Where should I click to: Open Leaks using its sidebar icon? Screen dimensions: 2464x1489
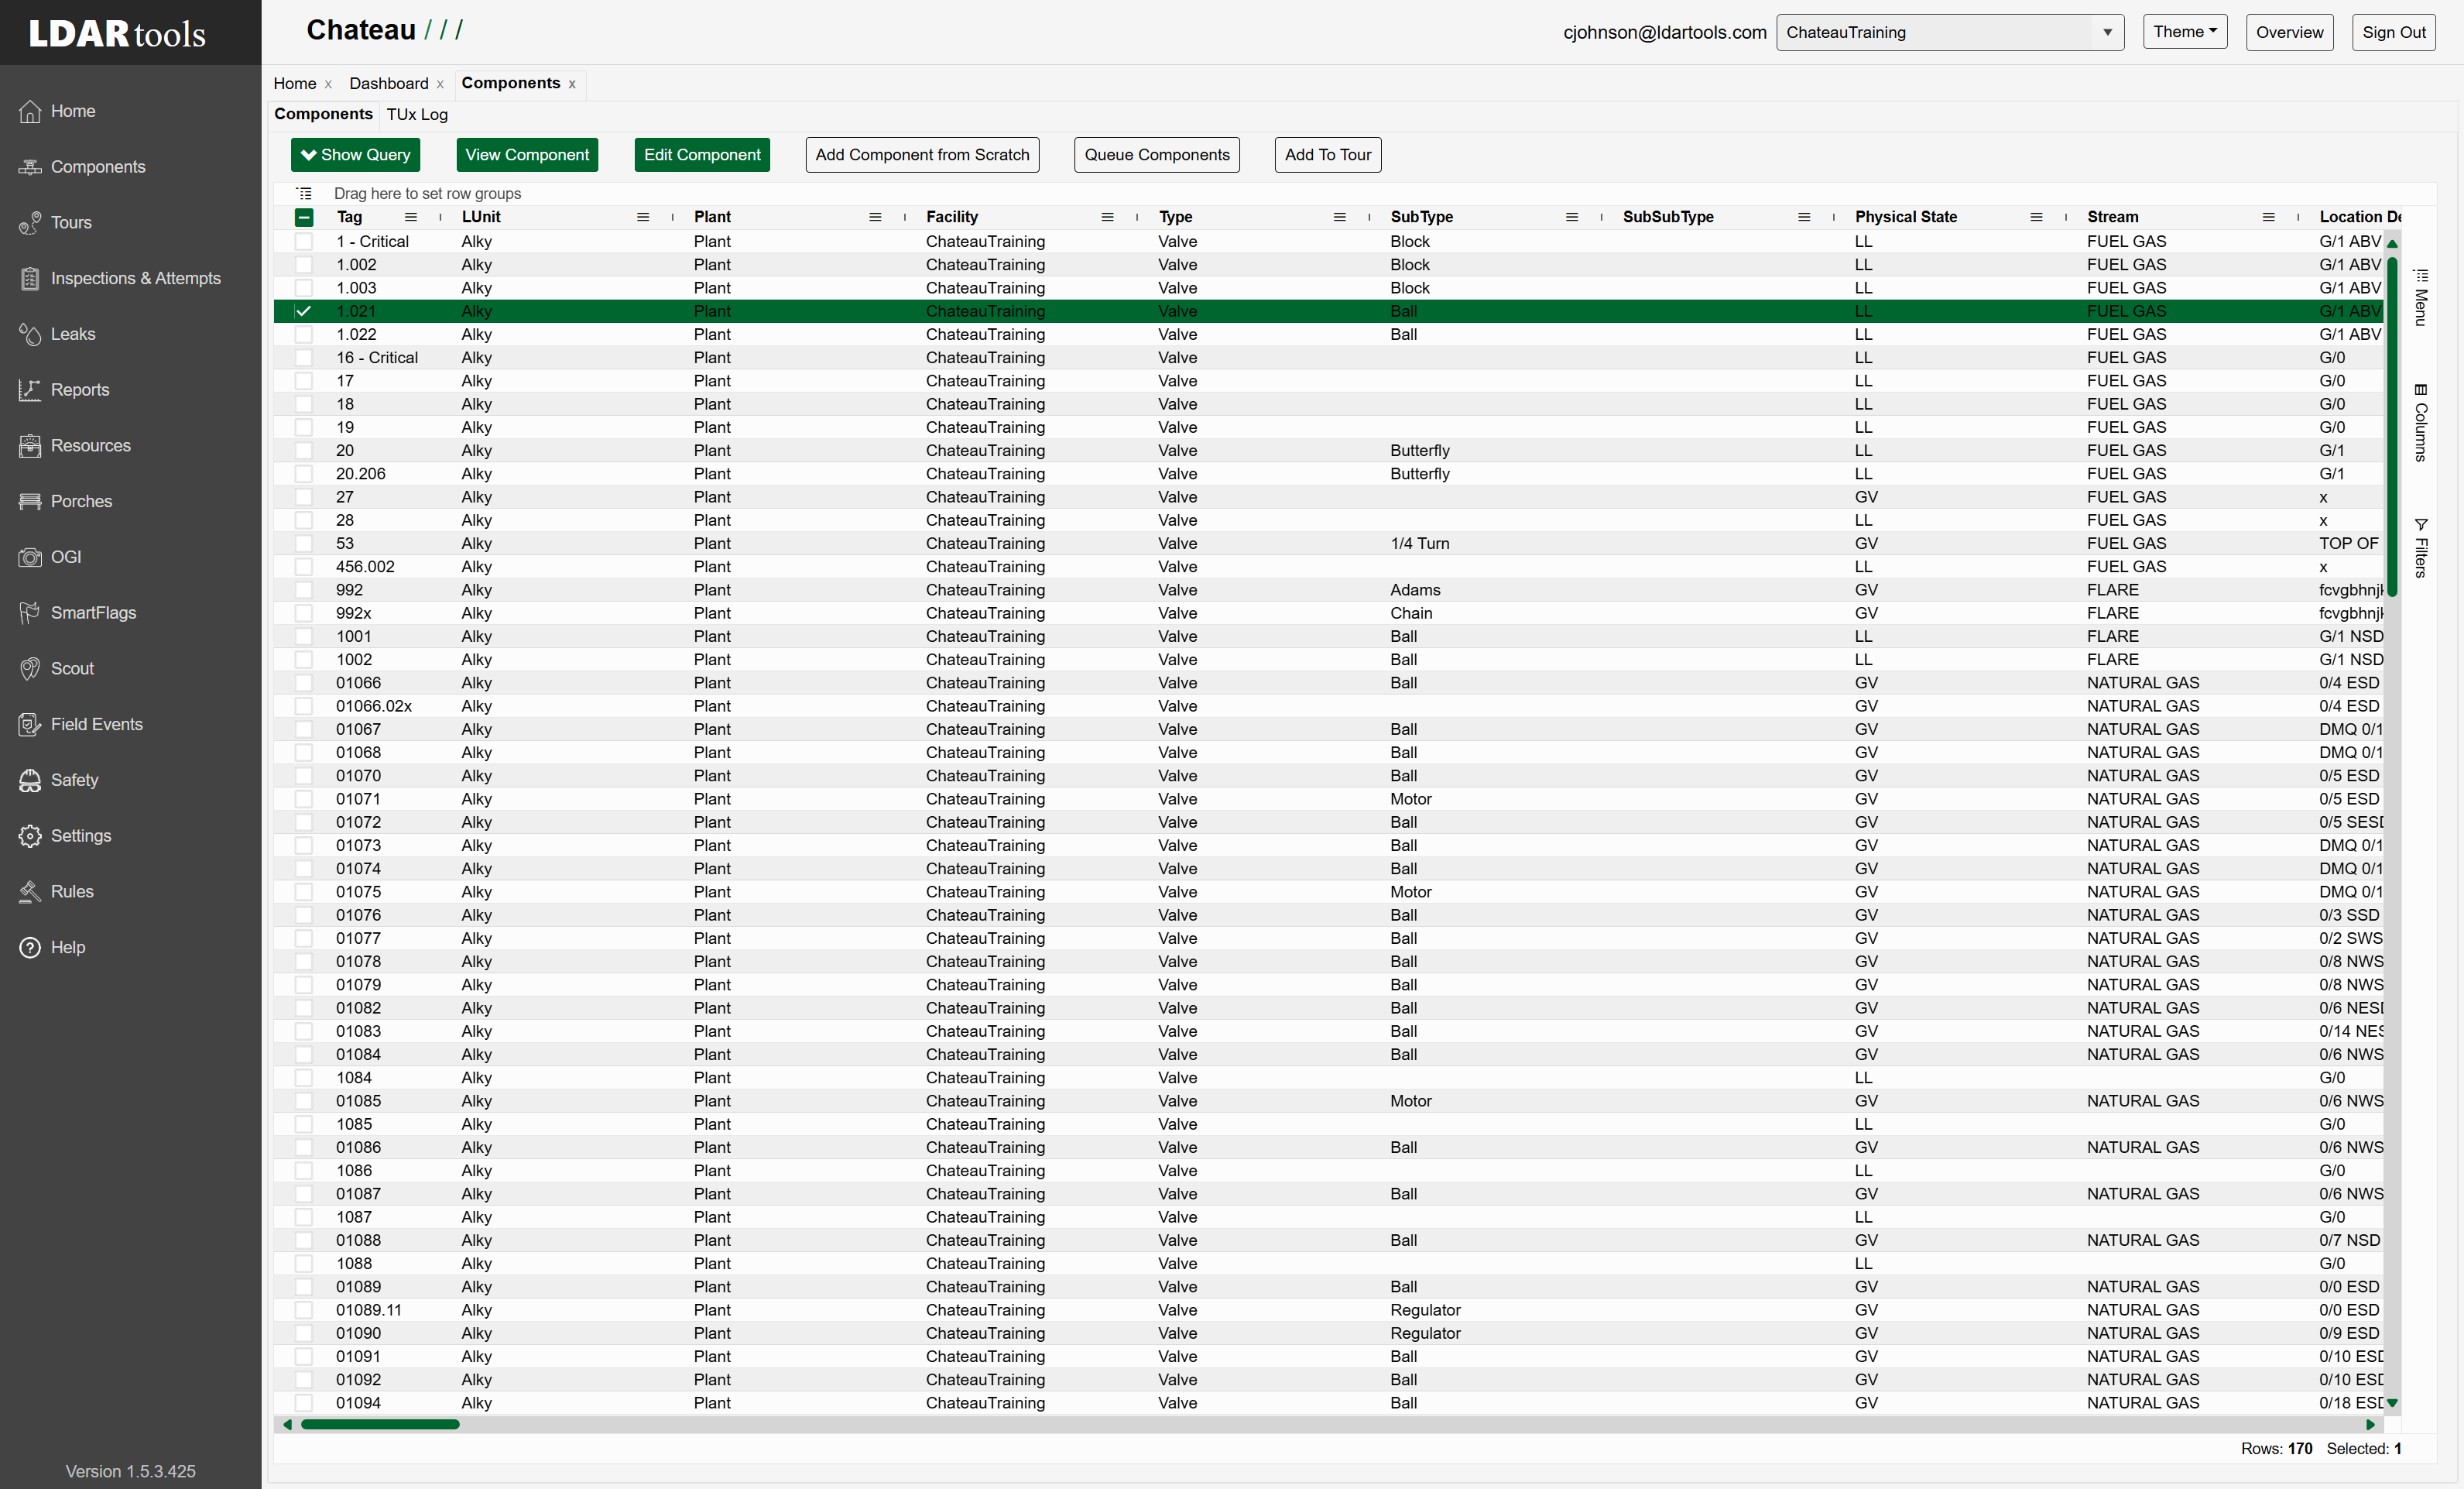coord(30,334)
